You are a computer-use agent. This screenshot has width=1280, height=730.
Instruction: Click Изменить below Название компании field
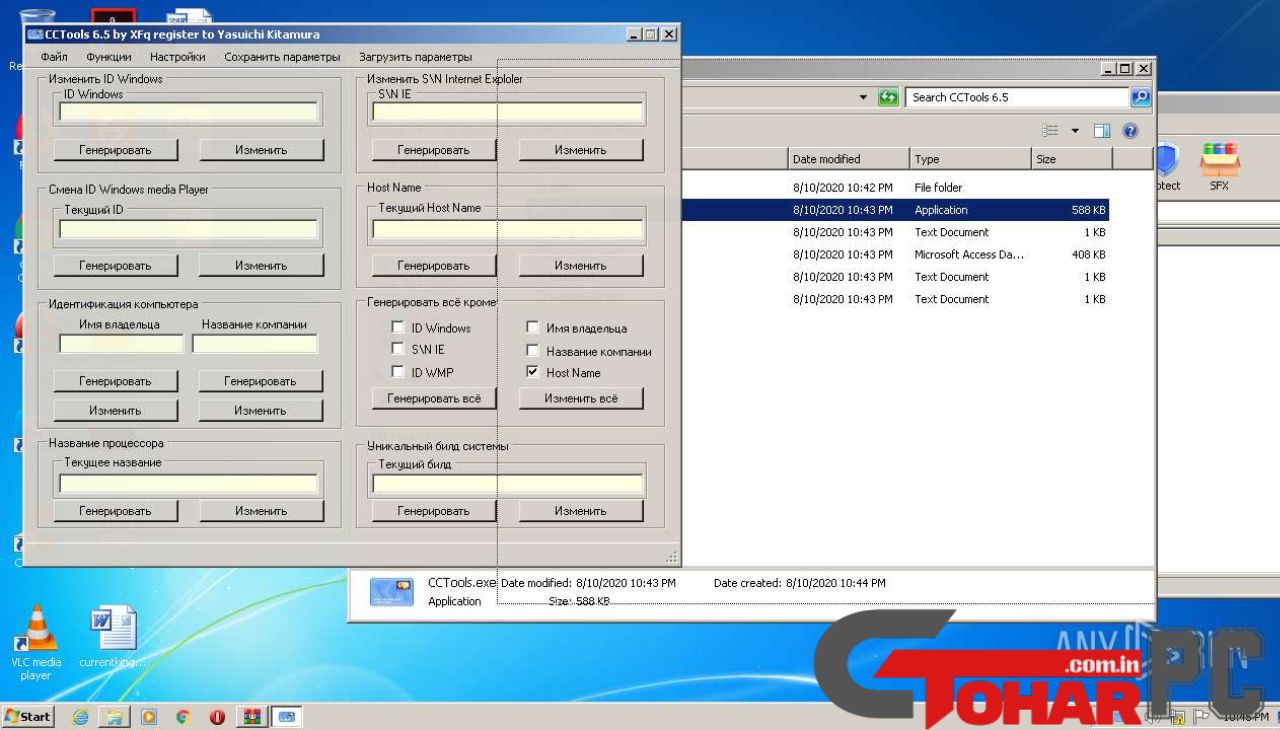point(260,410)
